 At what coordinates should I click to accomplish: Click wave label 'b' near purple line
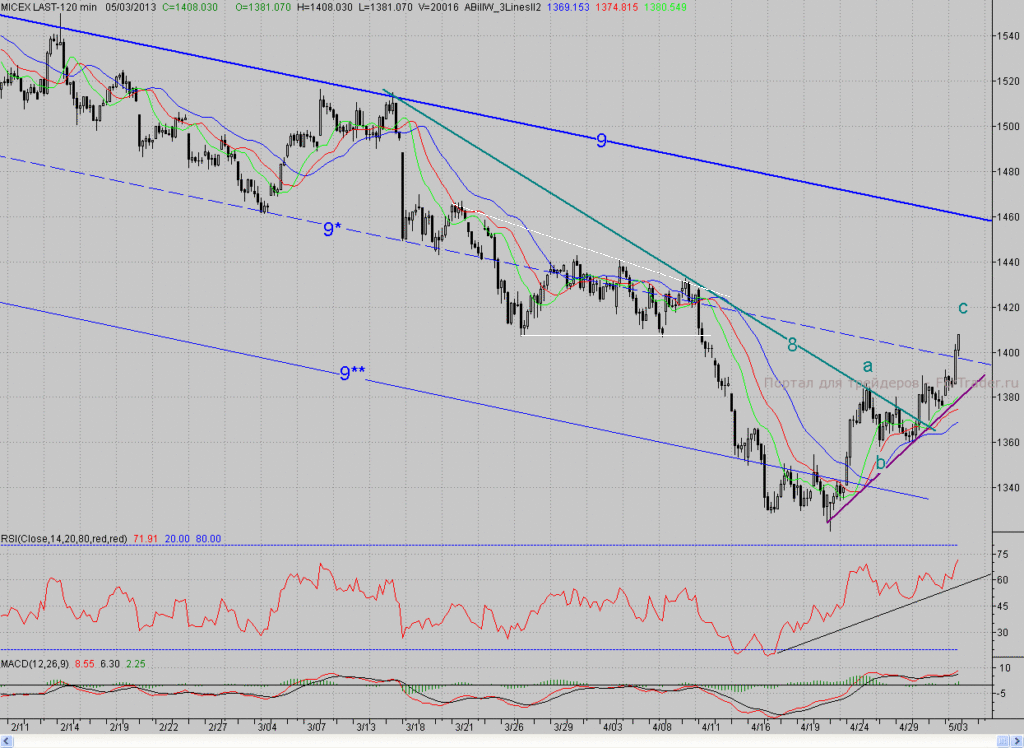click(880, 463)
